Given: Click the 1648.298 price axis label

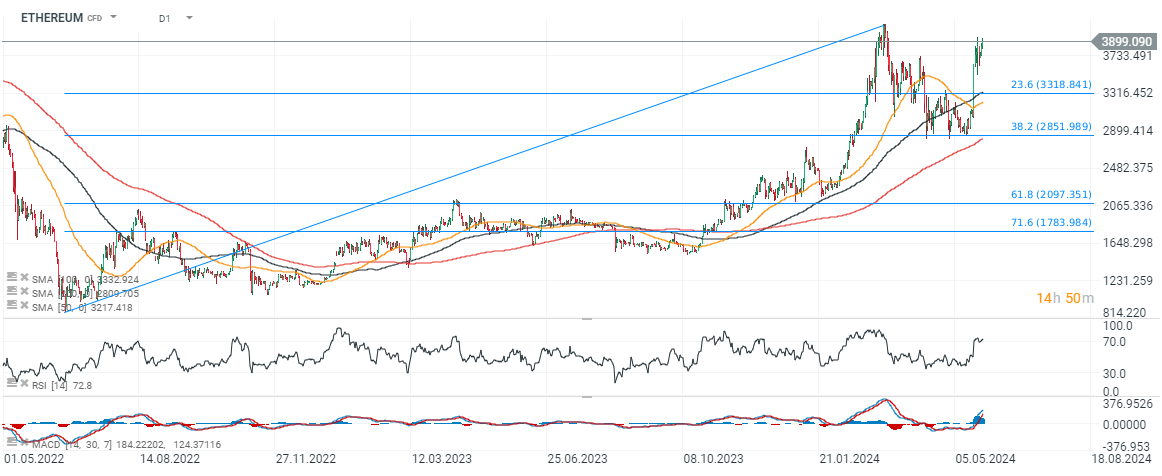Looking at the screenshot, I should point(1126,242).
